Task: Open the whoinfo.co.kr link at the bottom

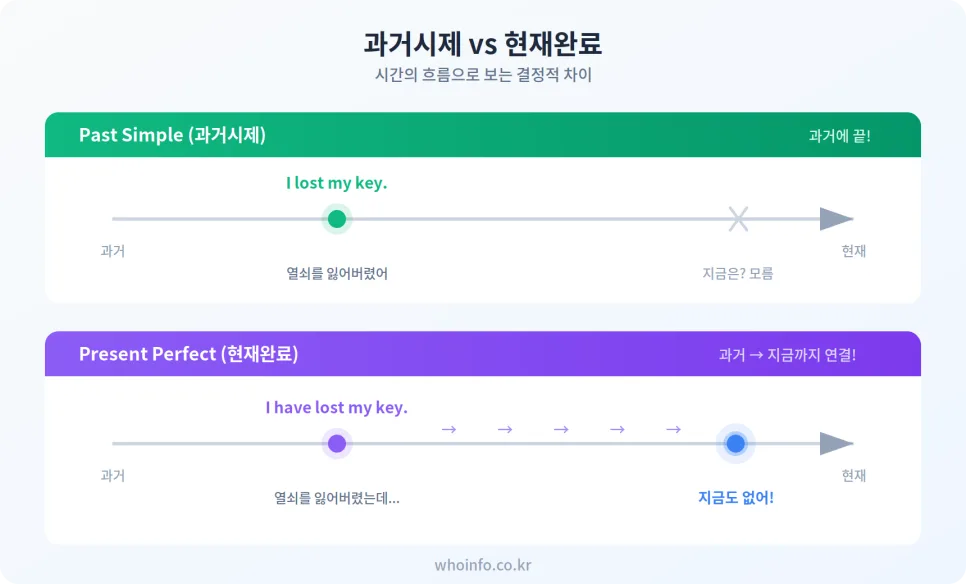Action: point(483,565)
